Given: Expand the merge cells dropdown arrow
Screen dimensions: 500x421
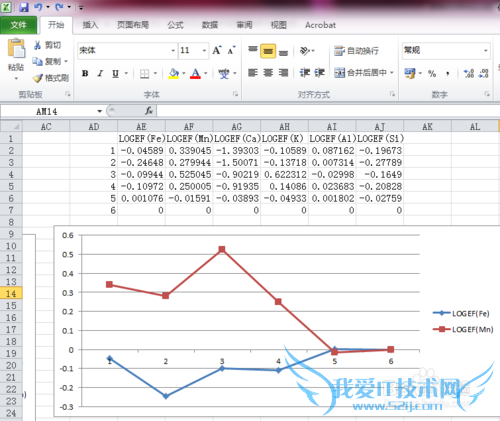Looking at the screenshot, I should click(x=392, y=73).
